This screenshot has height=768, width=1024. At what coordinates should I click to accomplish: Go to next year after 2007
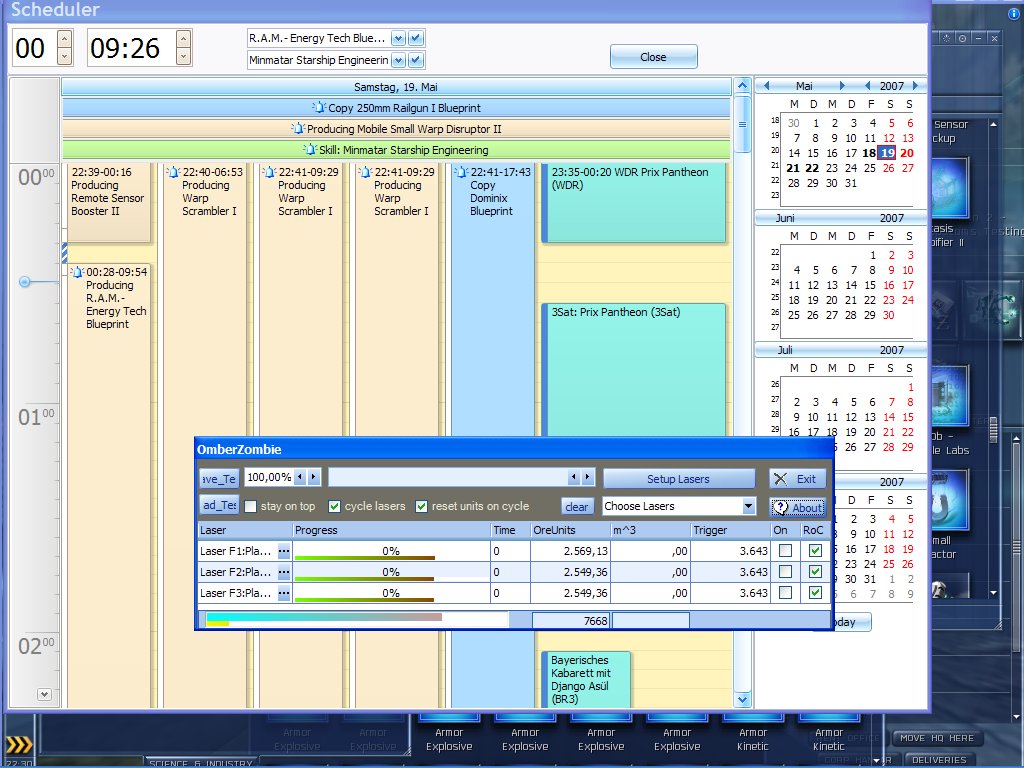coord(915,86)
